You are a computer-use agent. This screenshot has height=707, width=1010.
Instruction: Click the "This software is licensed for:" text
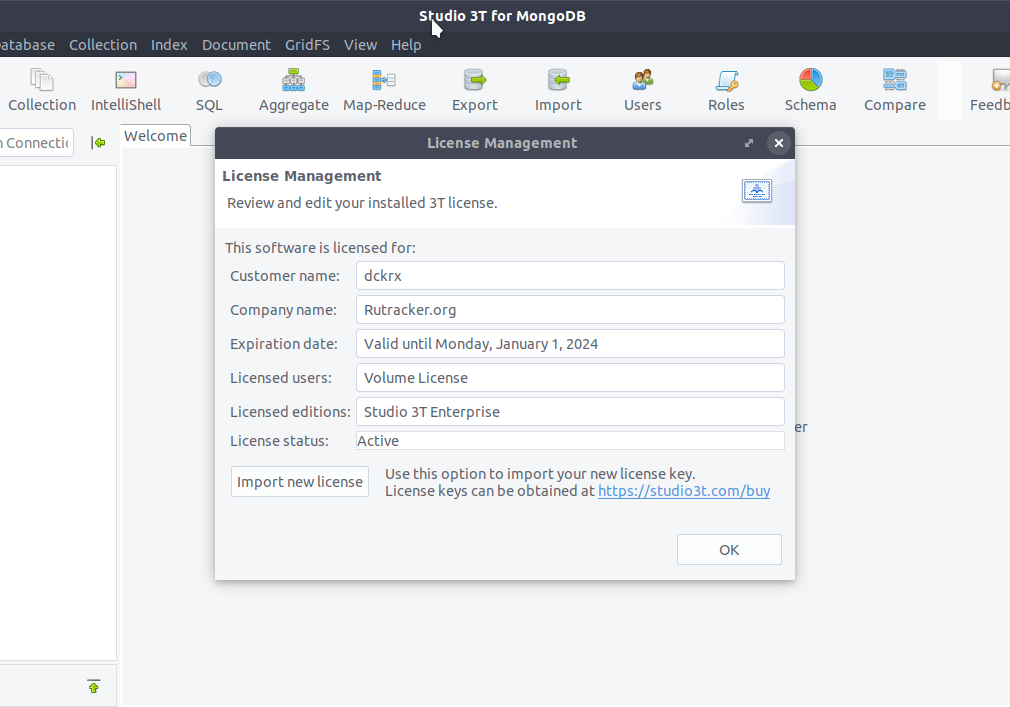click(320, 248)
